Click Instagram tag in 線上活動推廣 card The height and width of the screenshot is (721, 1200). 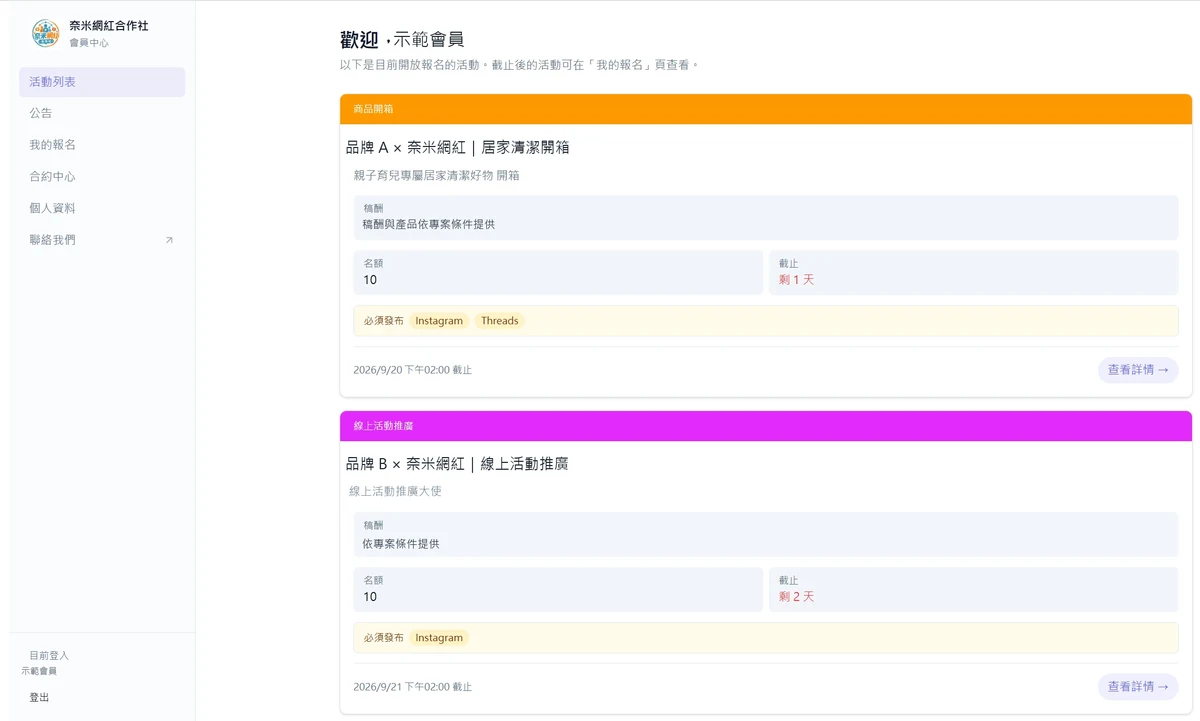(439, 638)
